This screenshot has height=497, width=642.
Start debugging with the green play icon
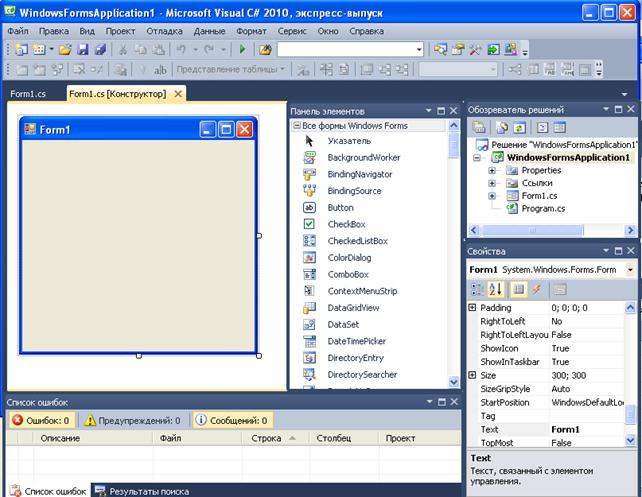242,50
